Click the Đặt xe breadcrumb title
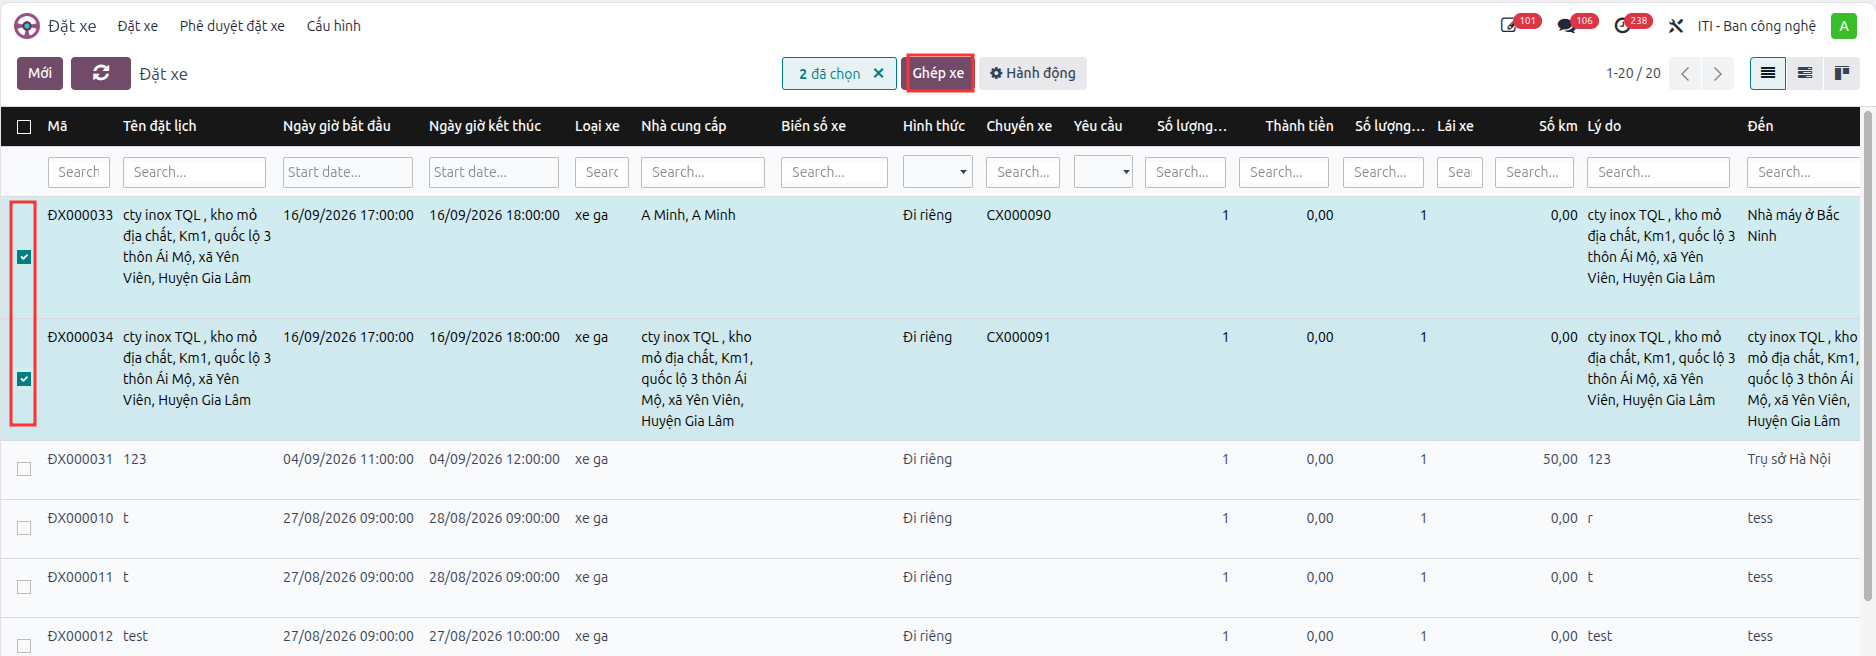 (163, 74)
